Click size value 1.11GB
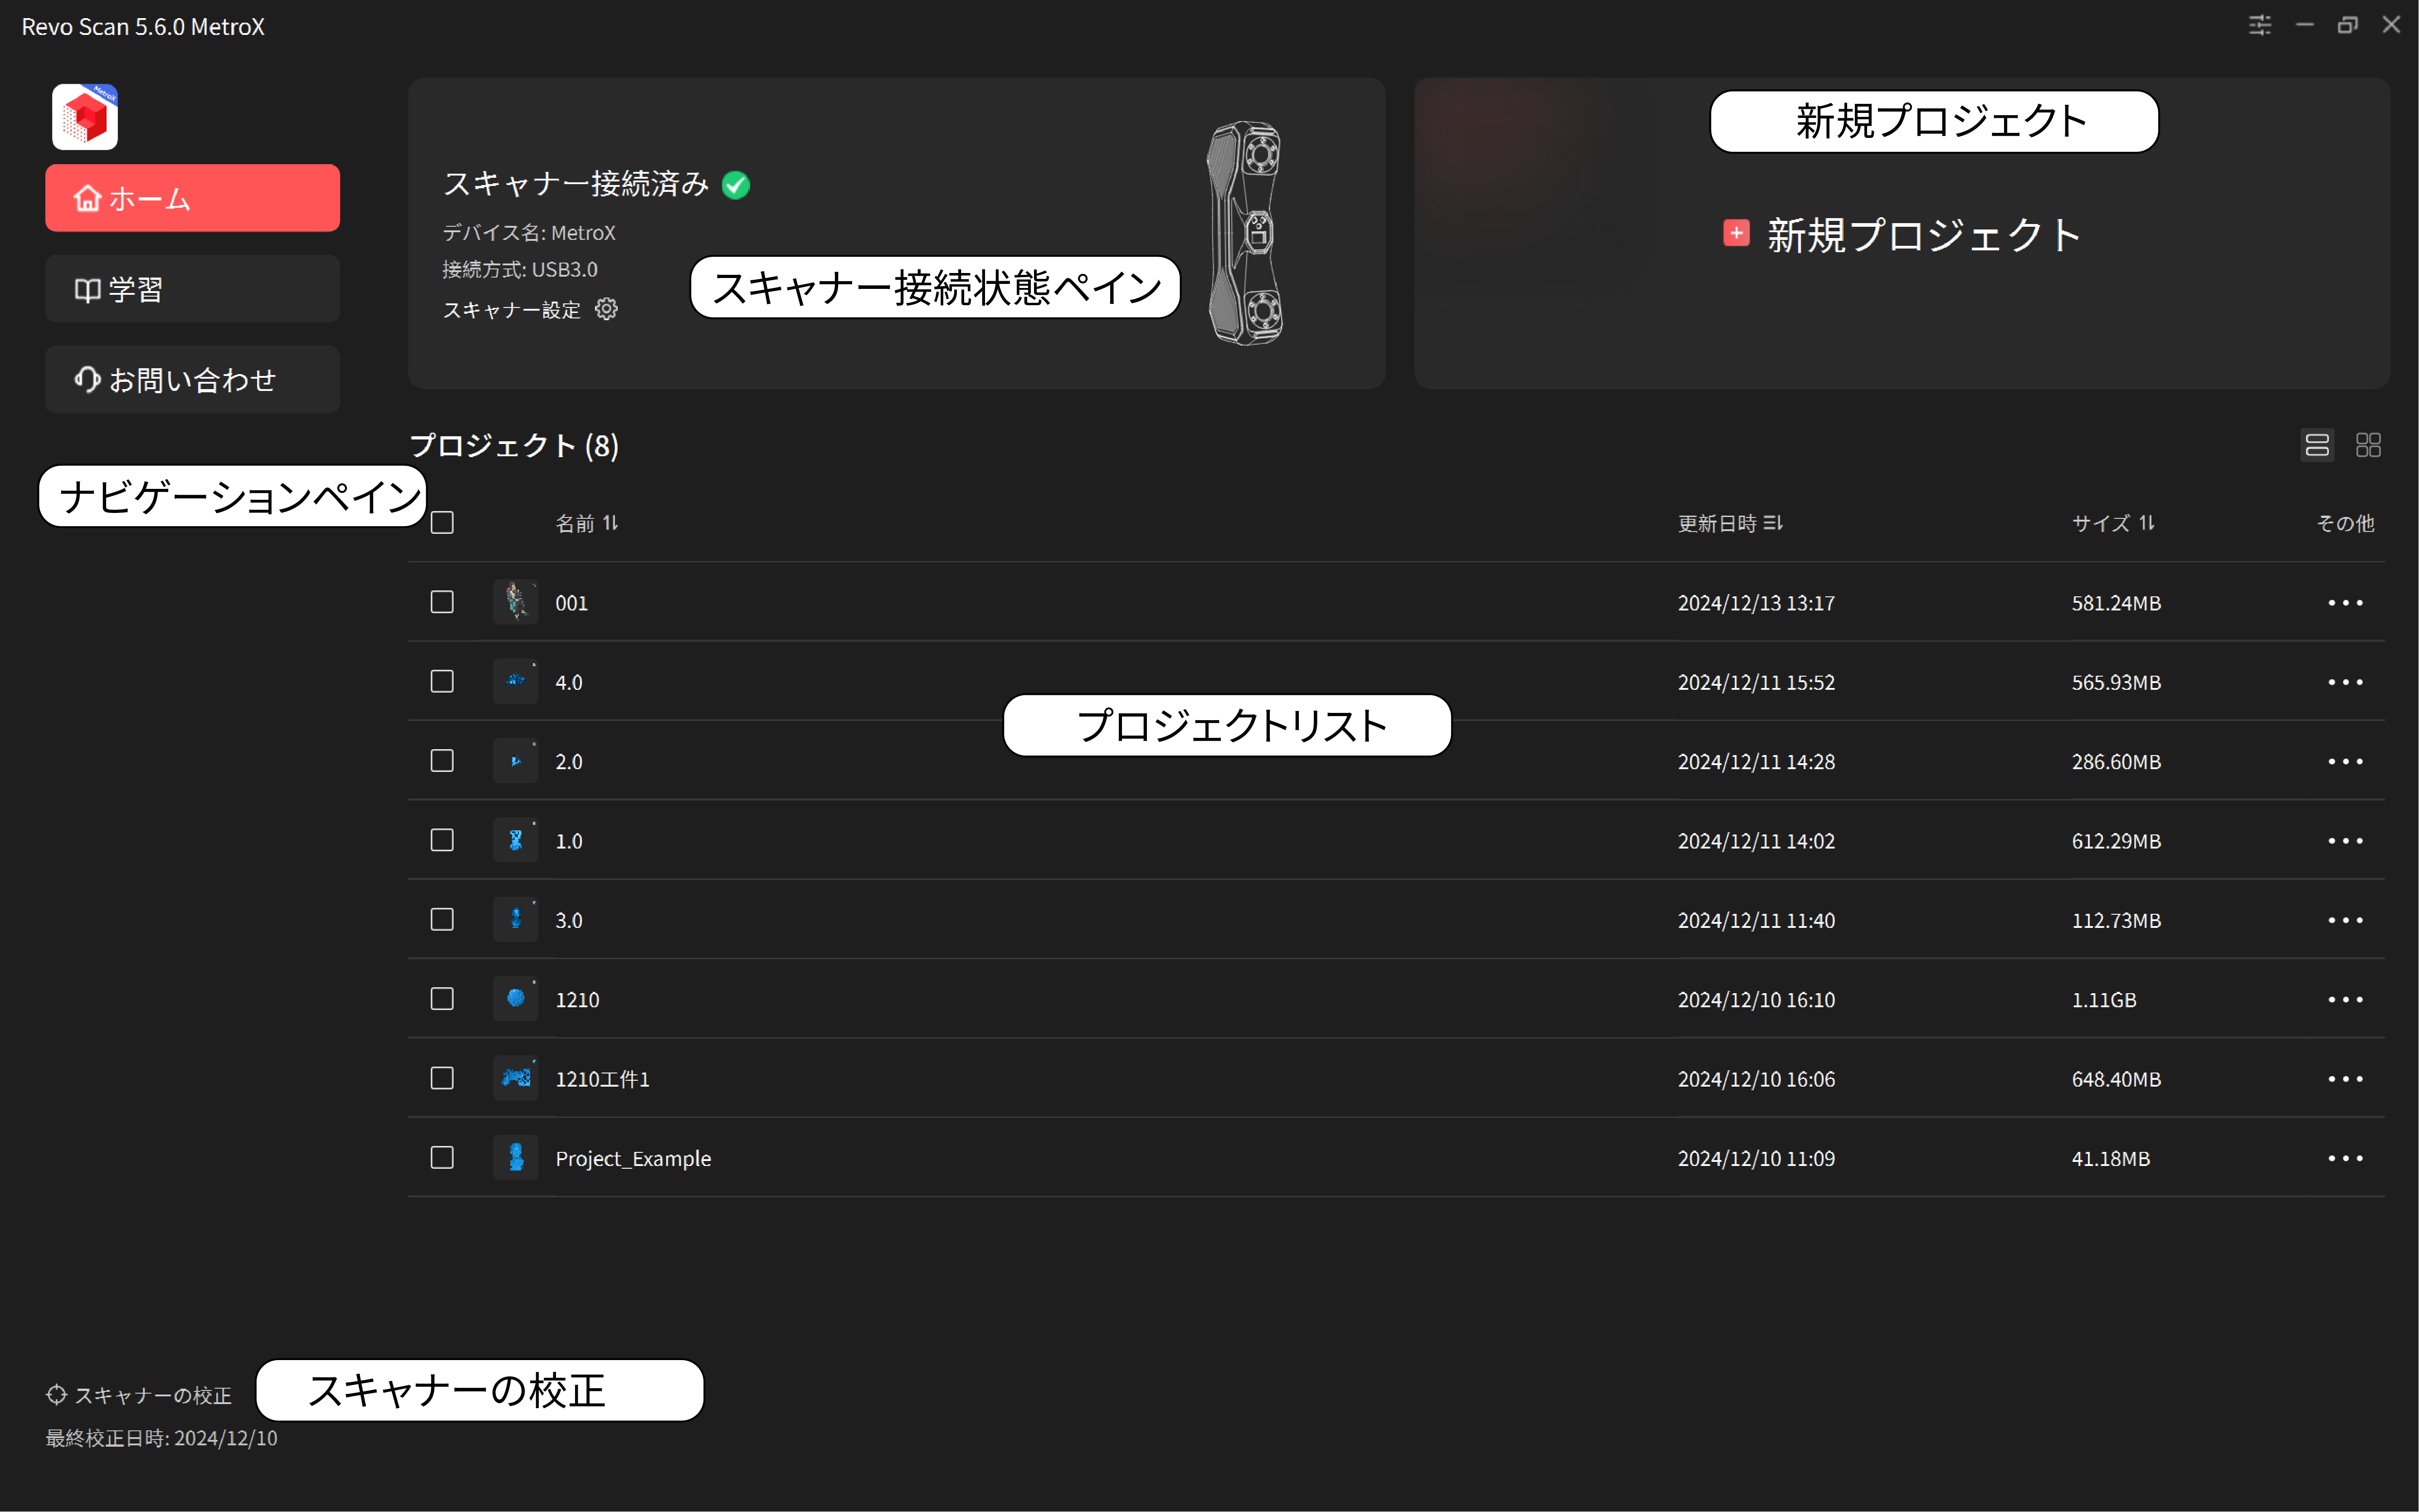 pyautogui.click(x=2103, y=1000)
